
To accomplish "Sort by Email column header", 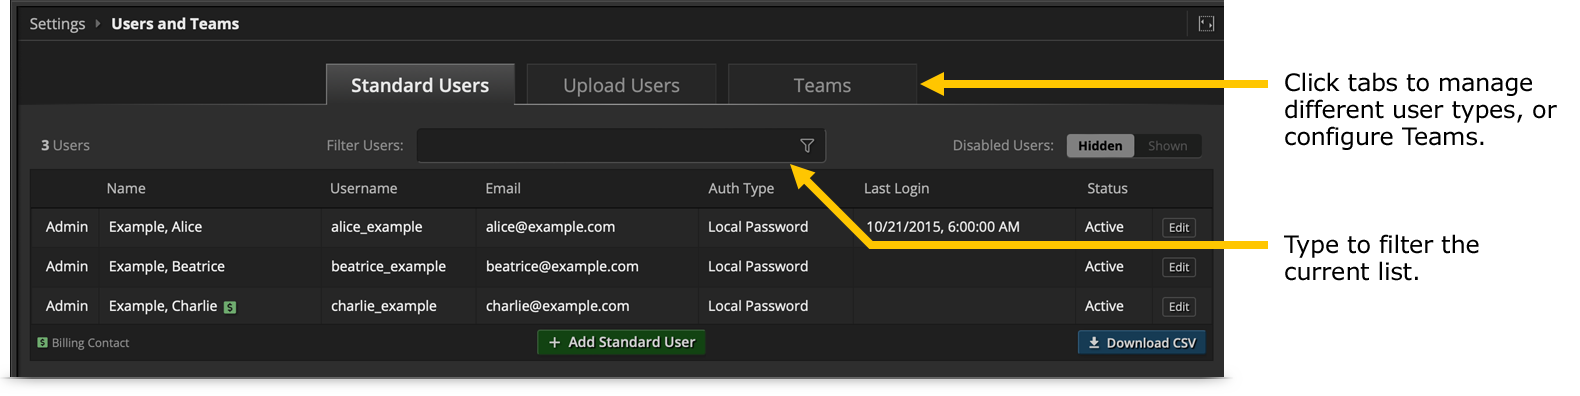I will click(x=503, y=188).
